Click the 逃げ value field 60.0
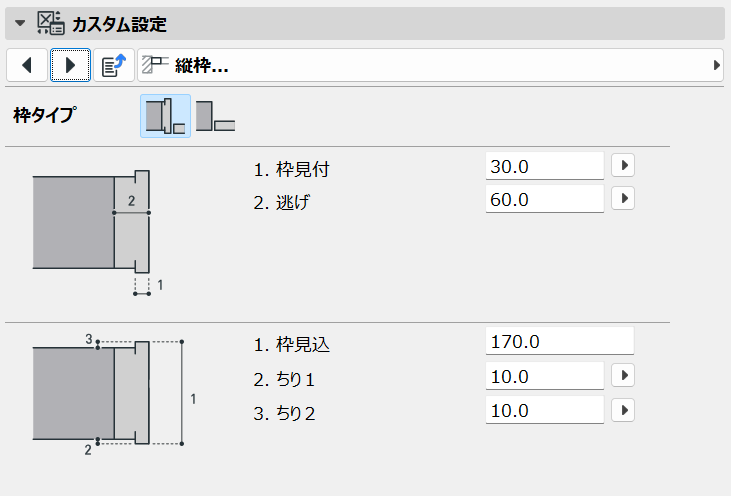The width and height of the screenshot is (731, 496). (545, 199)
